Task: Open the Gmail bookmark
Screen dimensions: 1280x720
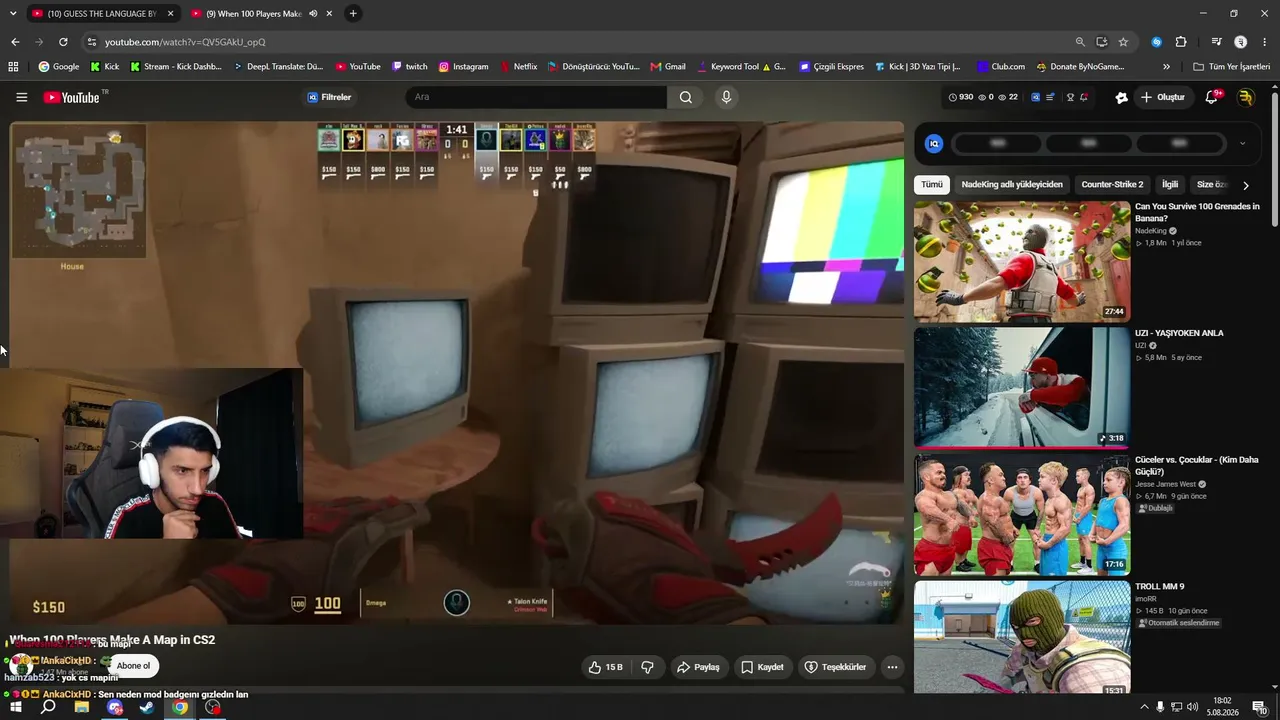Action: [668, 67]
